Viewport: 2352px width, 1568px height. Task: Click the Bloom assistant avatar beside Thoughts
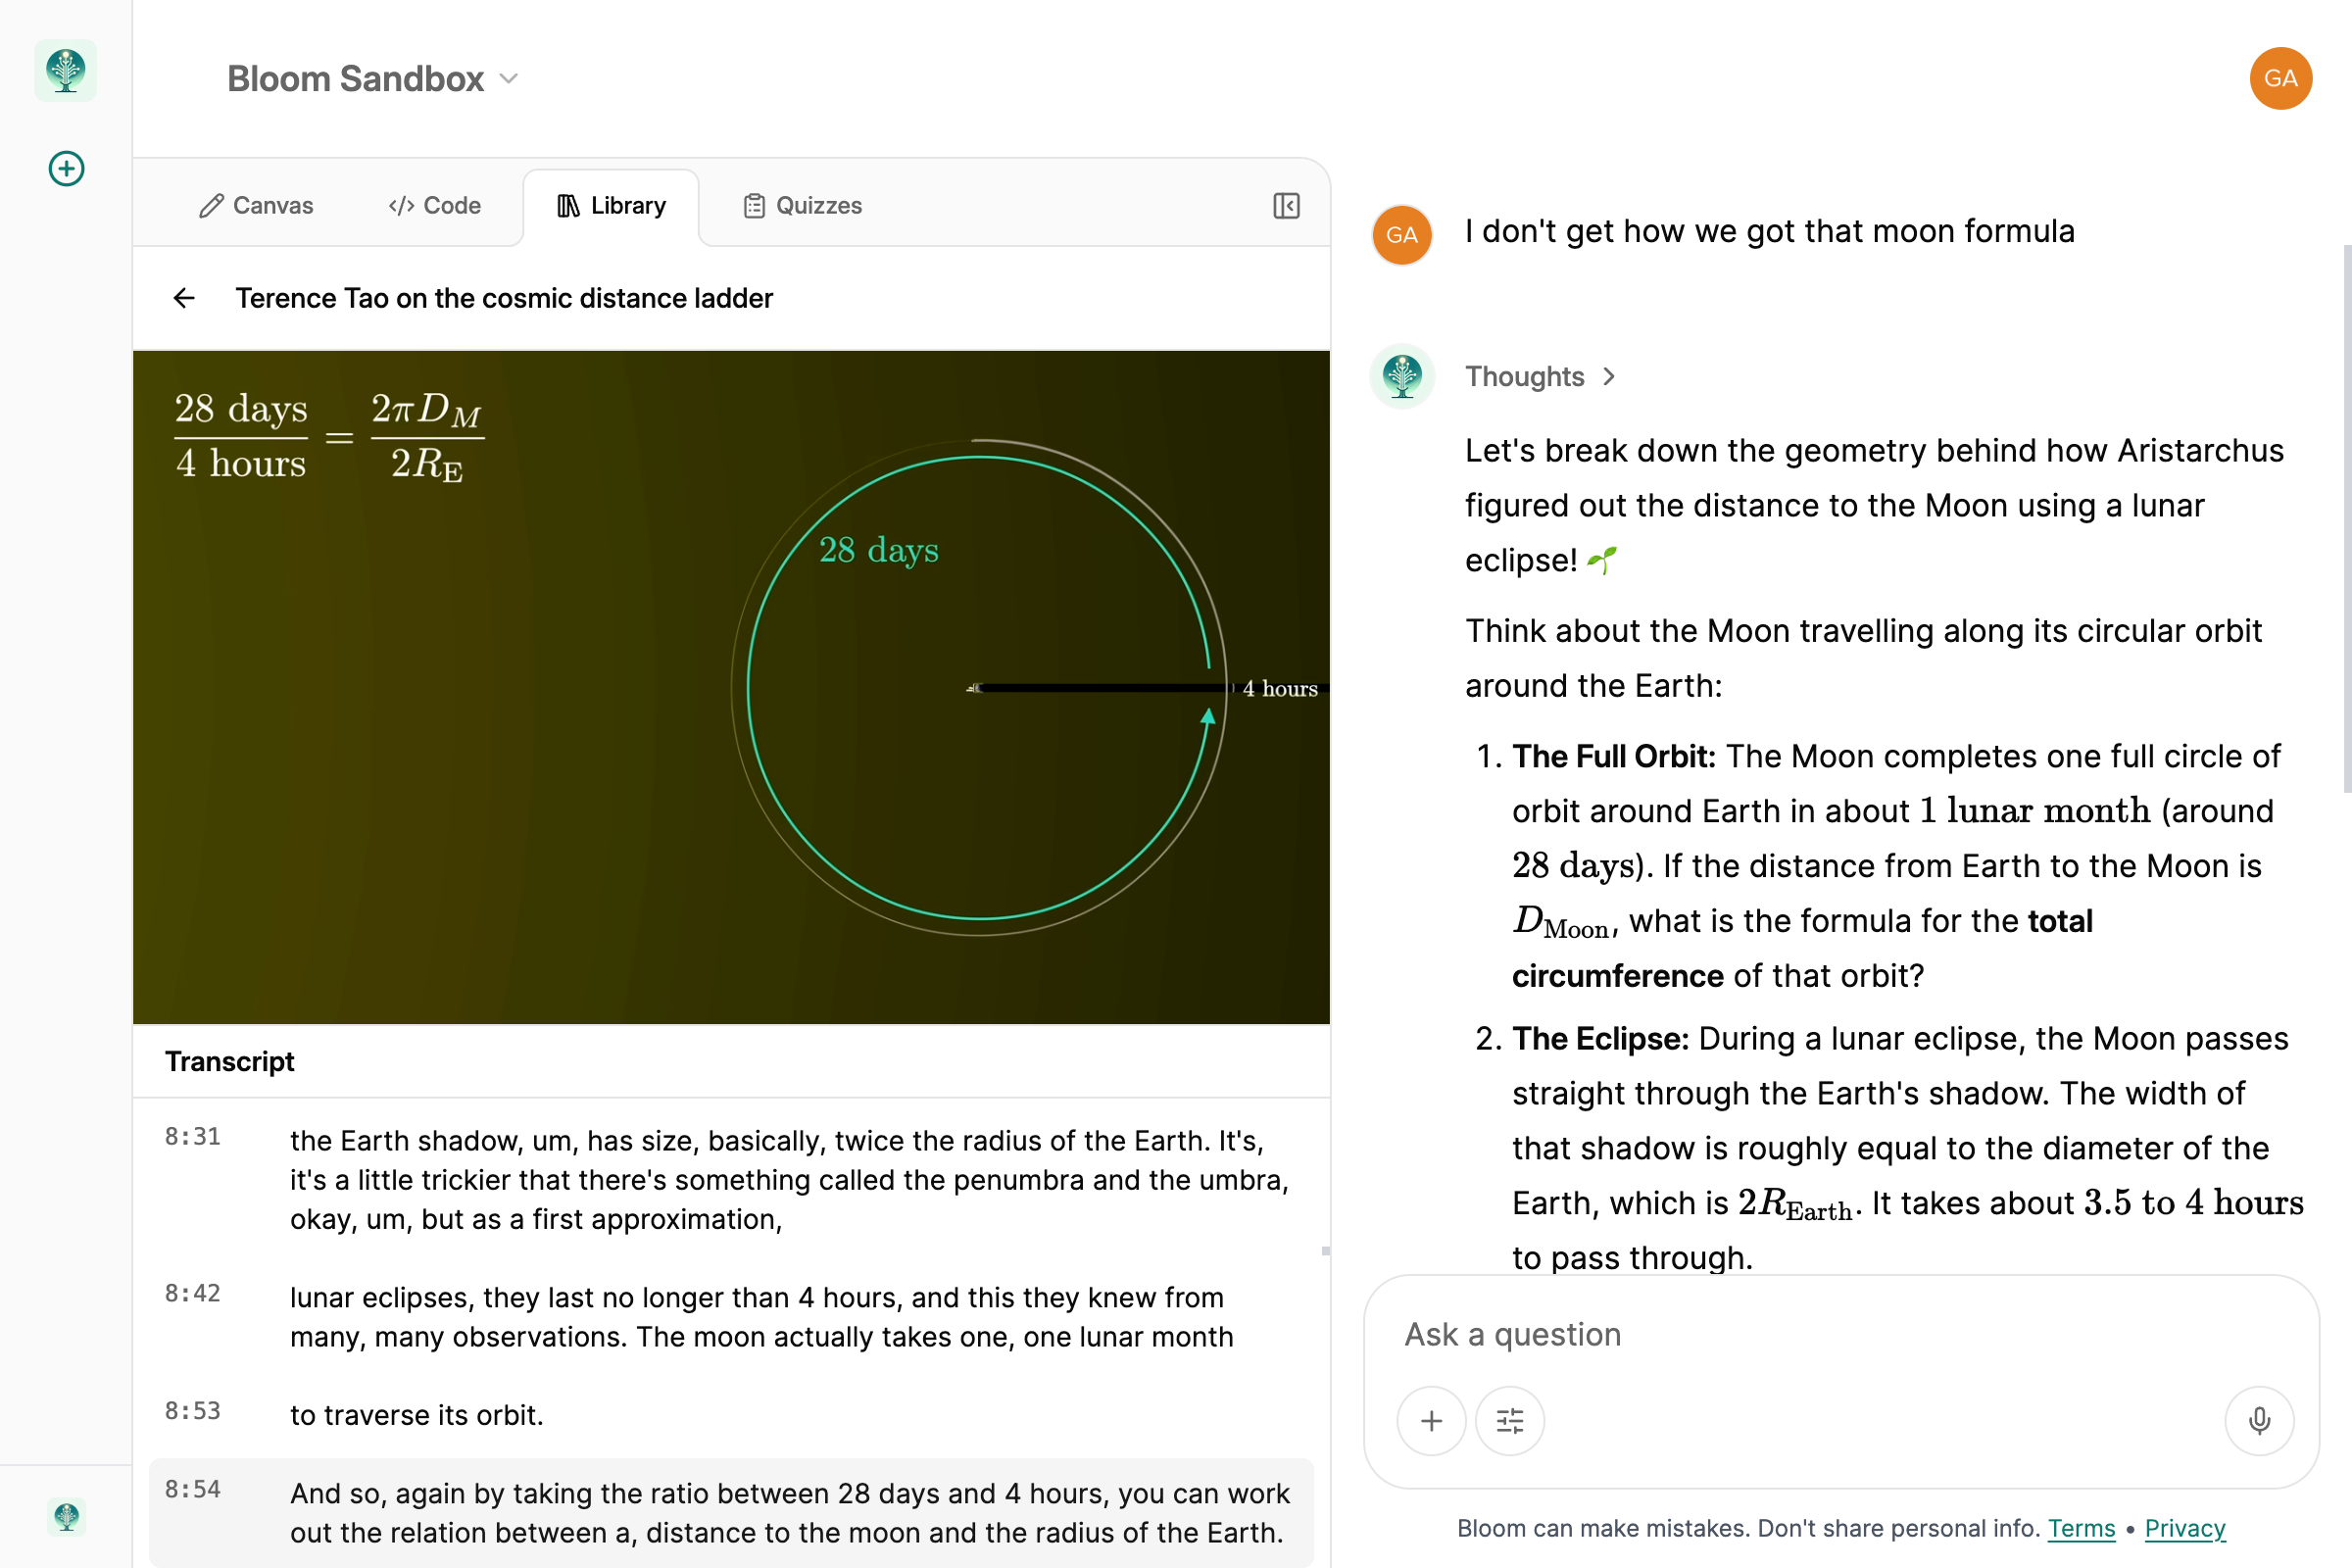pyautogui.click(x=1402, y=376)
